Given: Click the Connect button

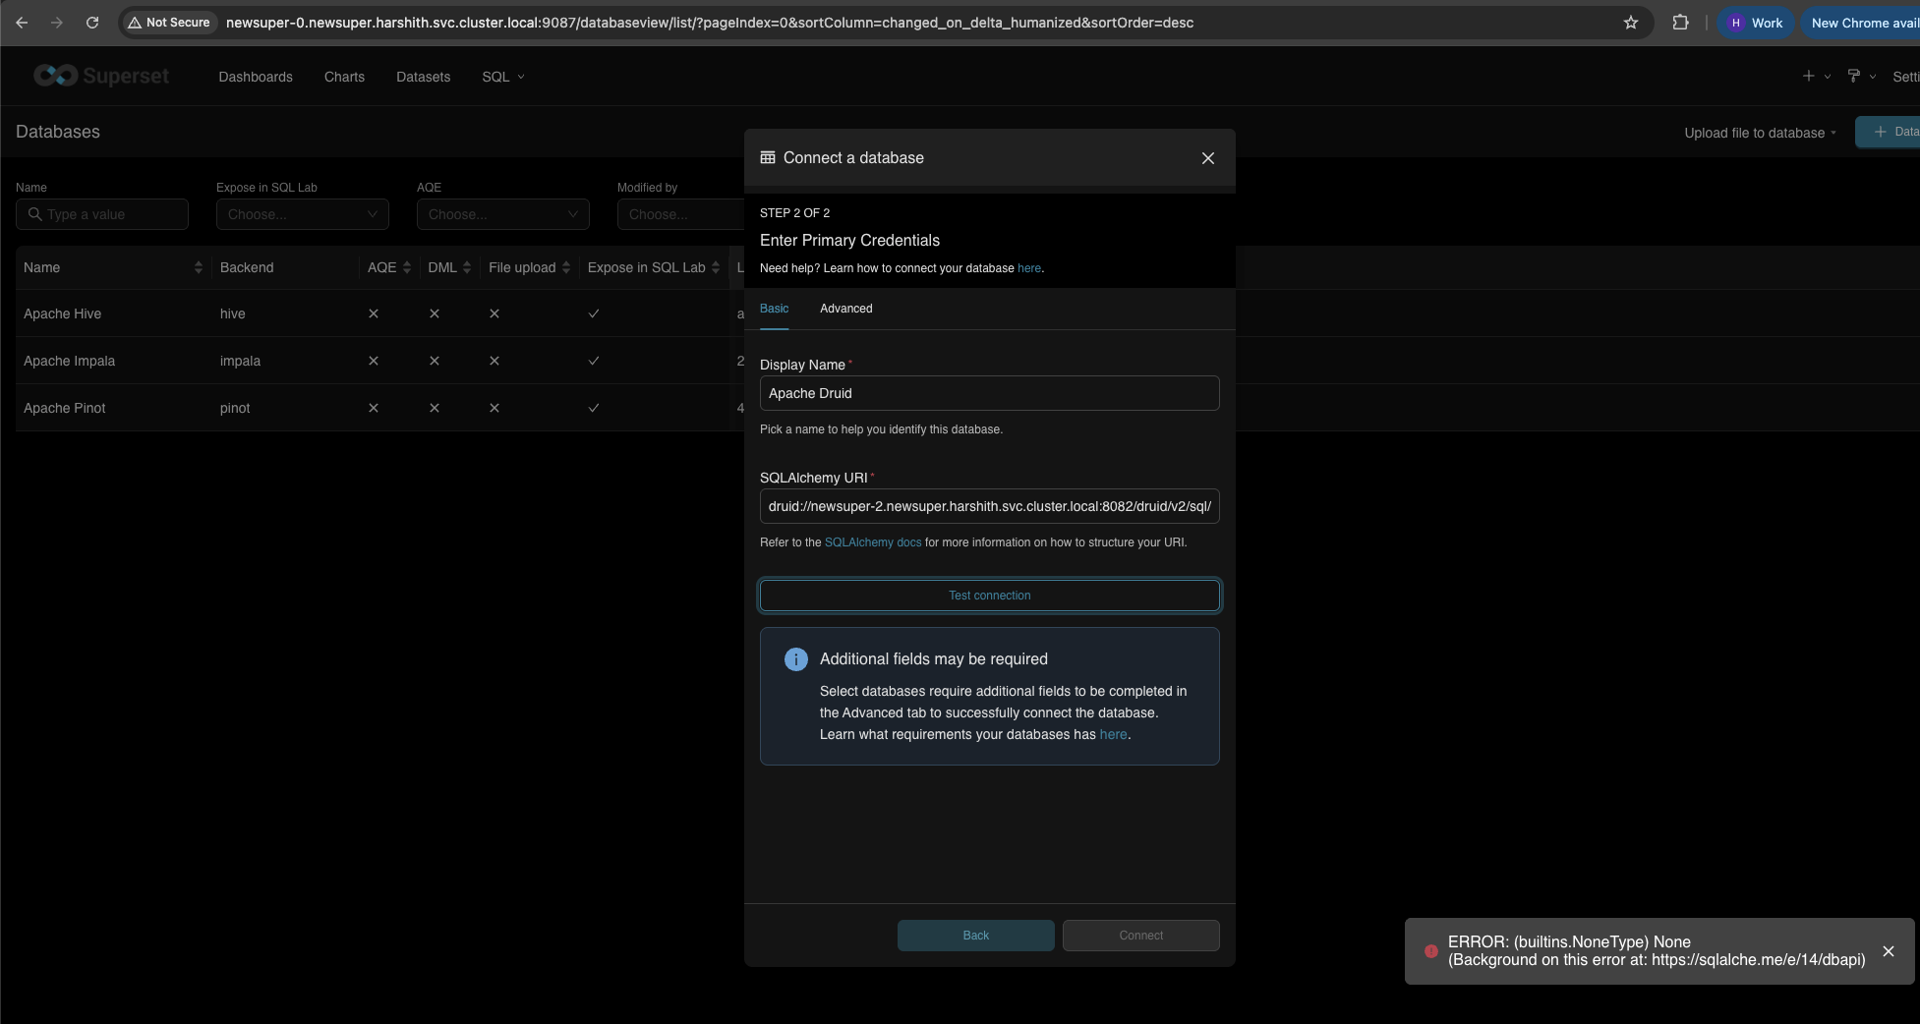Looking at the screenshot, I should [x=1141, y=935].
